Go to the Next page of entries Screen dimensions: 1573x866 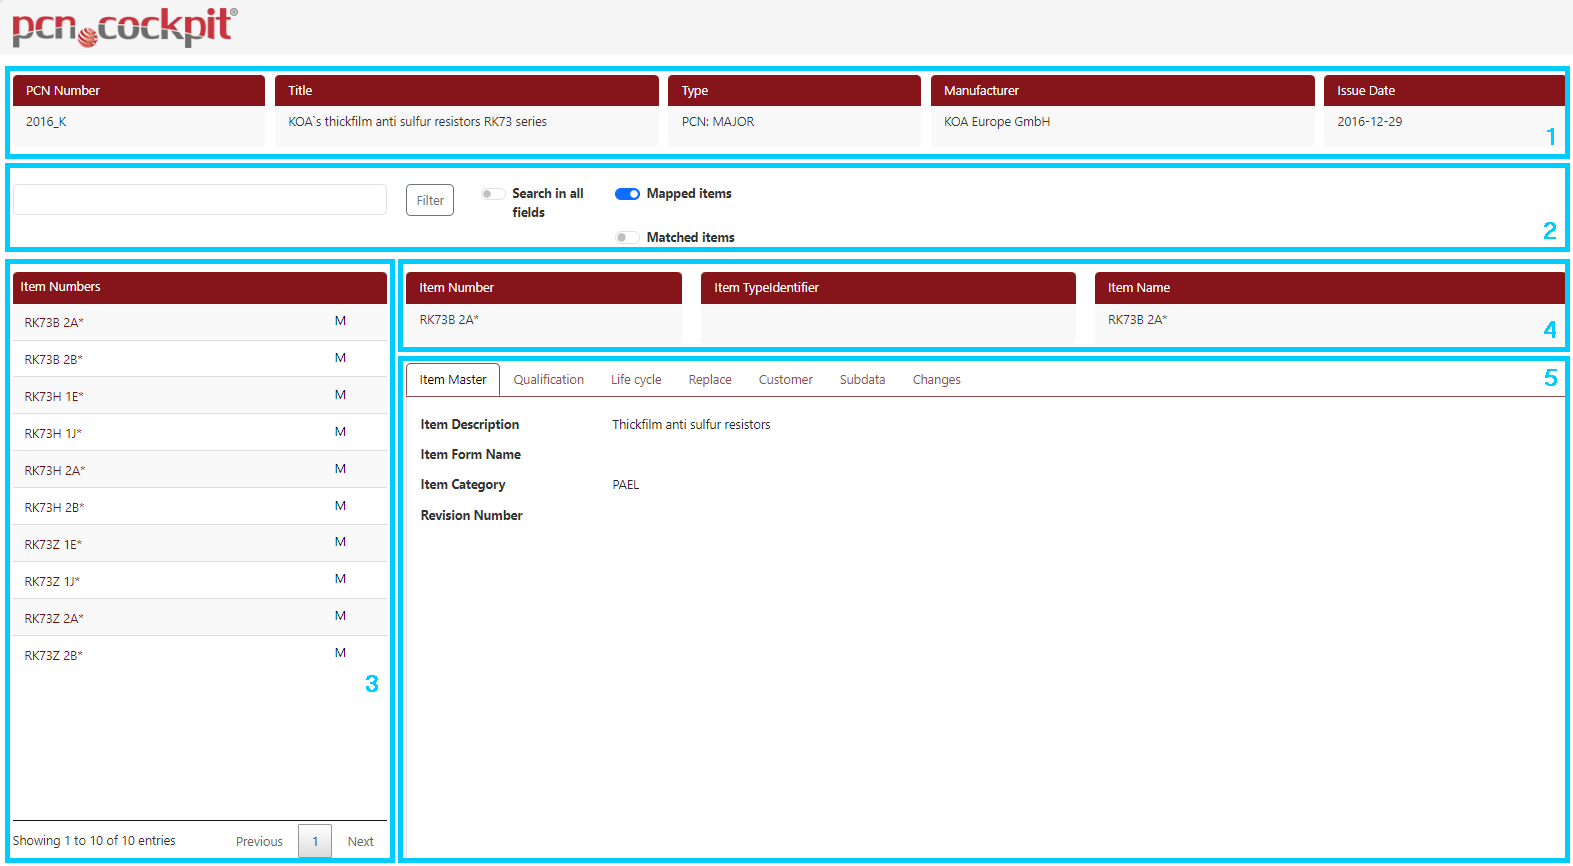pyautogui.click(x=360, y=842)
